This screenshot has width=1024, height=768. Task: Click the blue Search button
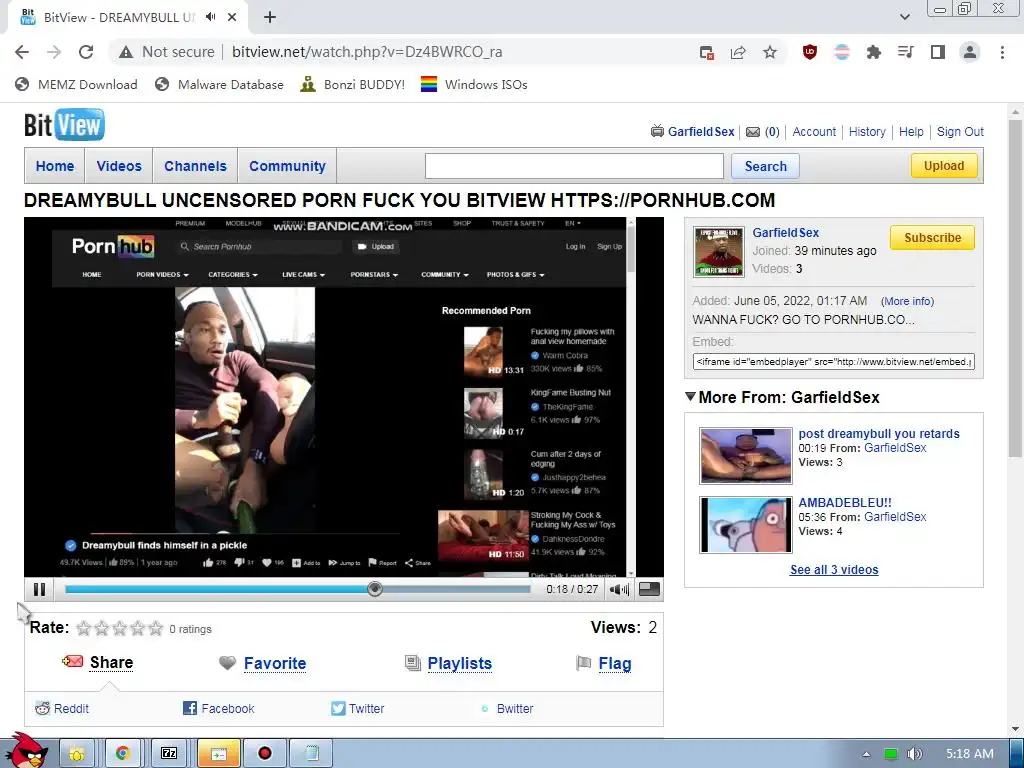click(x=765, y=166)
